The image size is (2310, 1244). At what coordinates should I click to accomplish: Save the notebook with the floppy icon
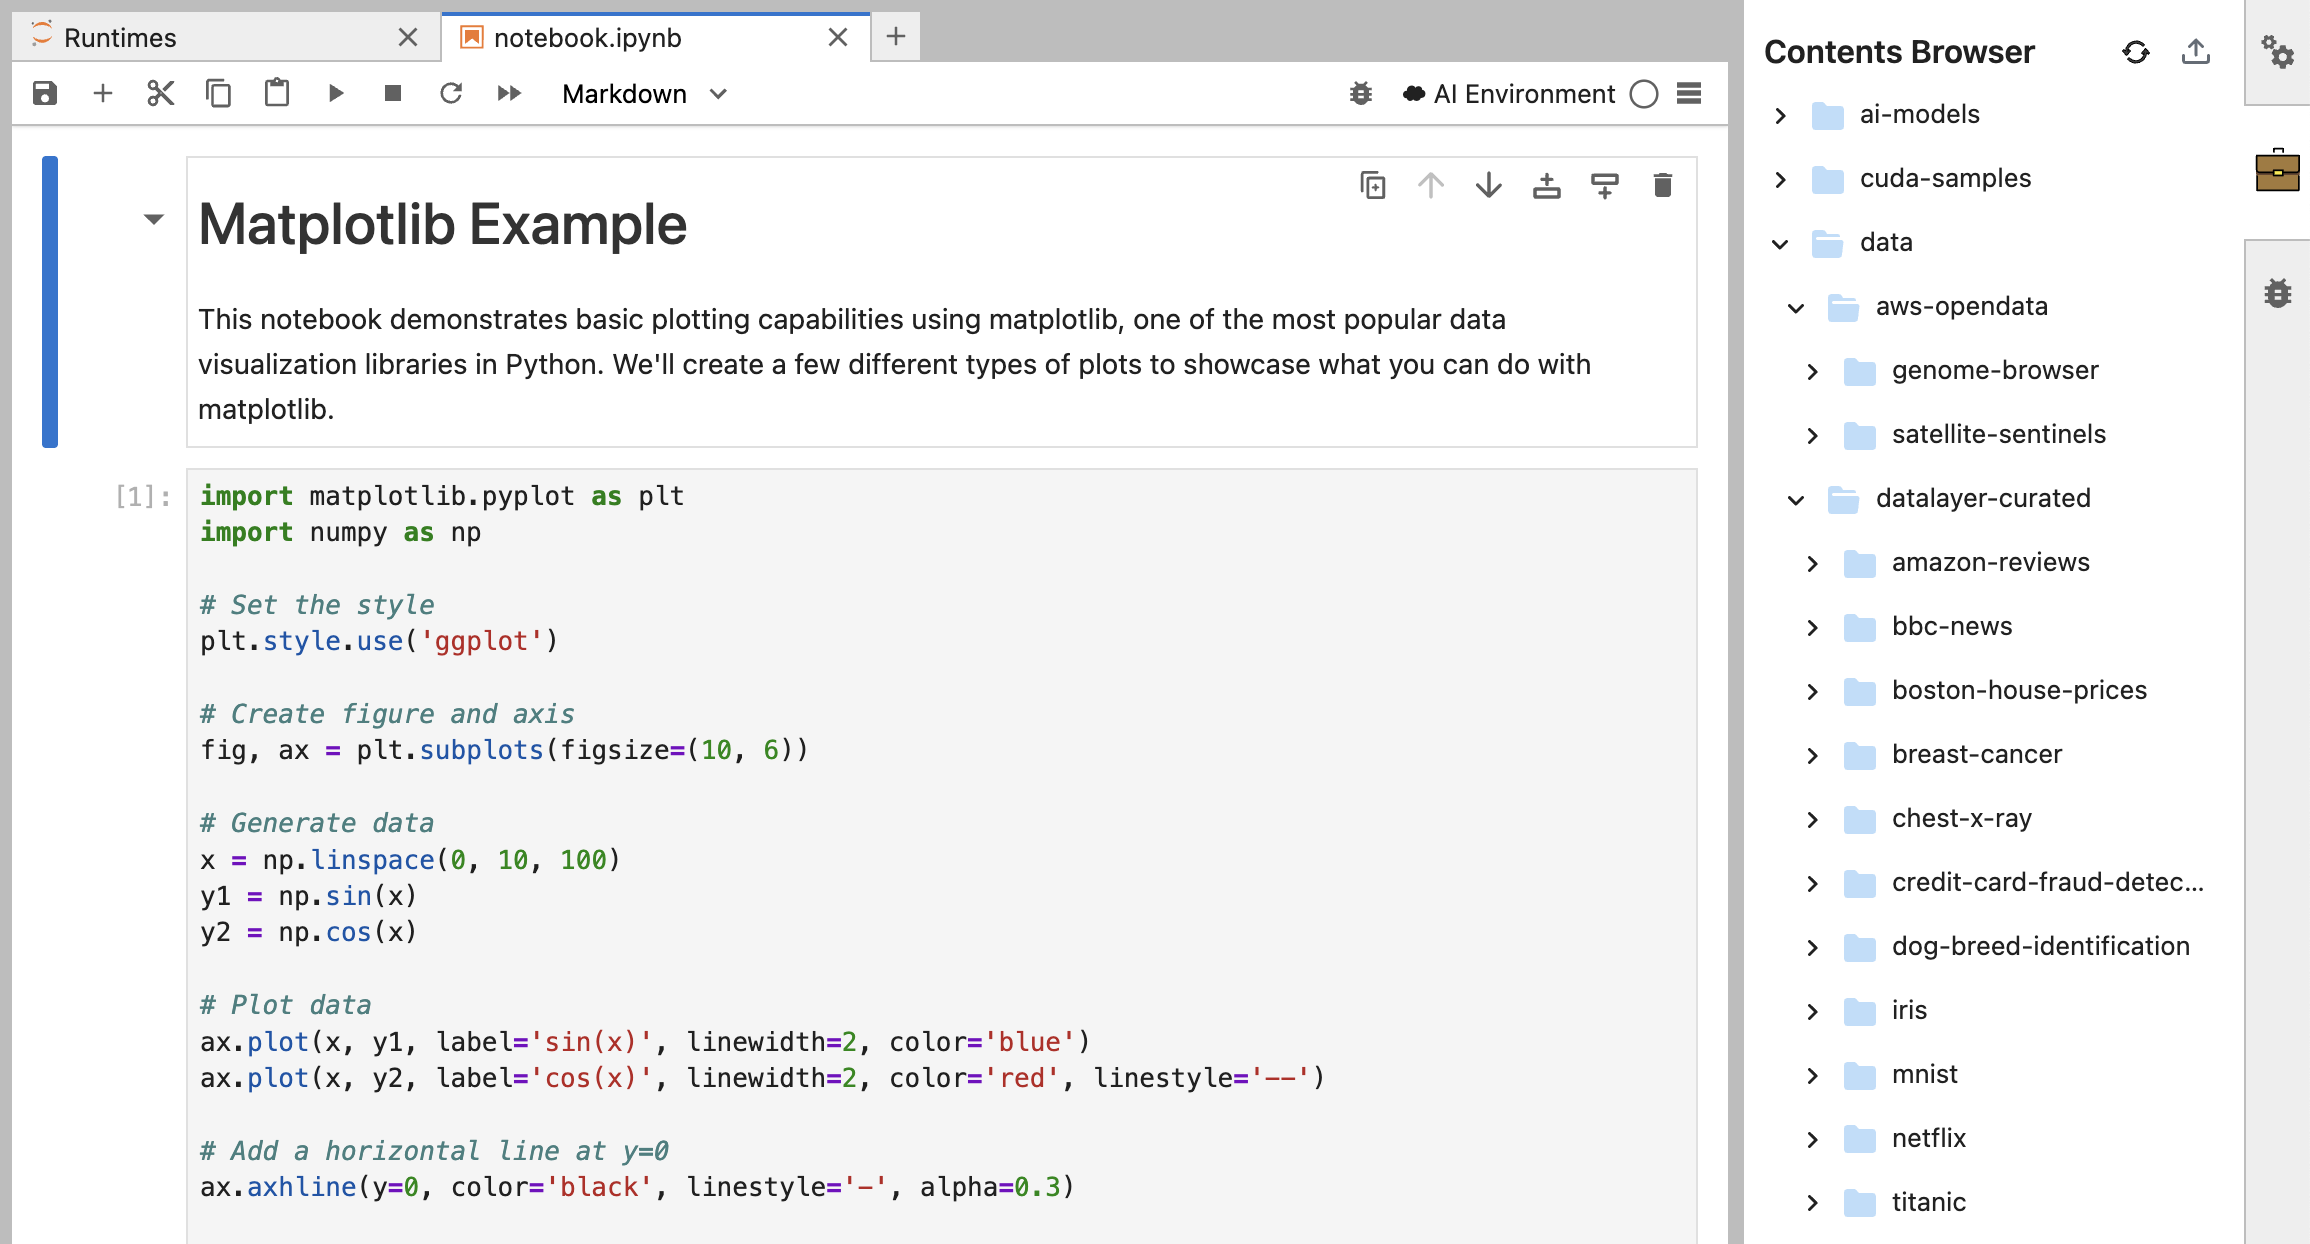45,94
